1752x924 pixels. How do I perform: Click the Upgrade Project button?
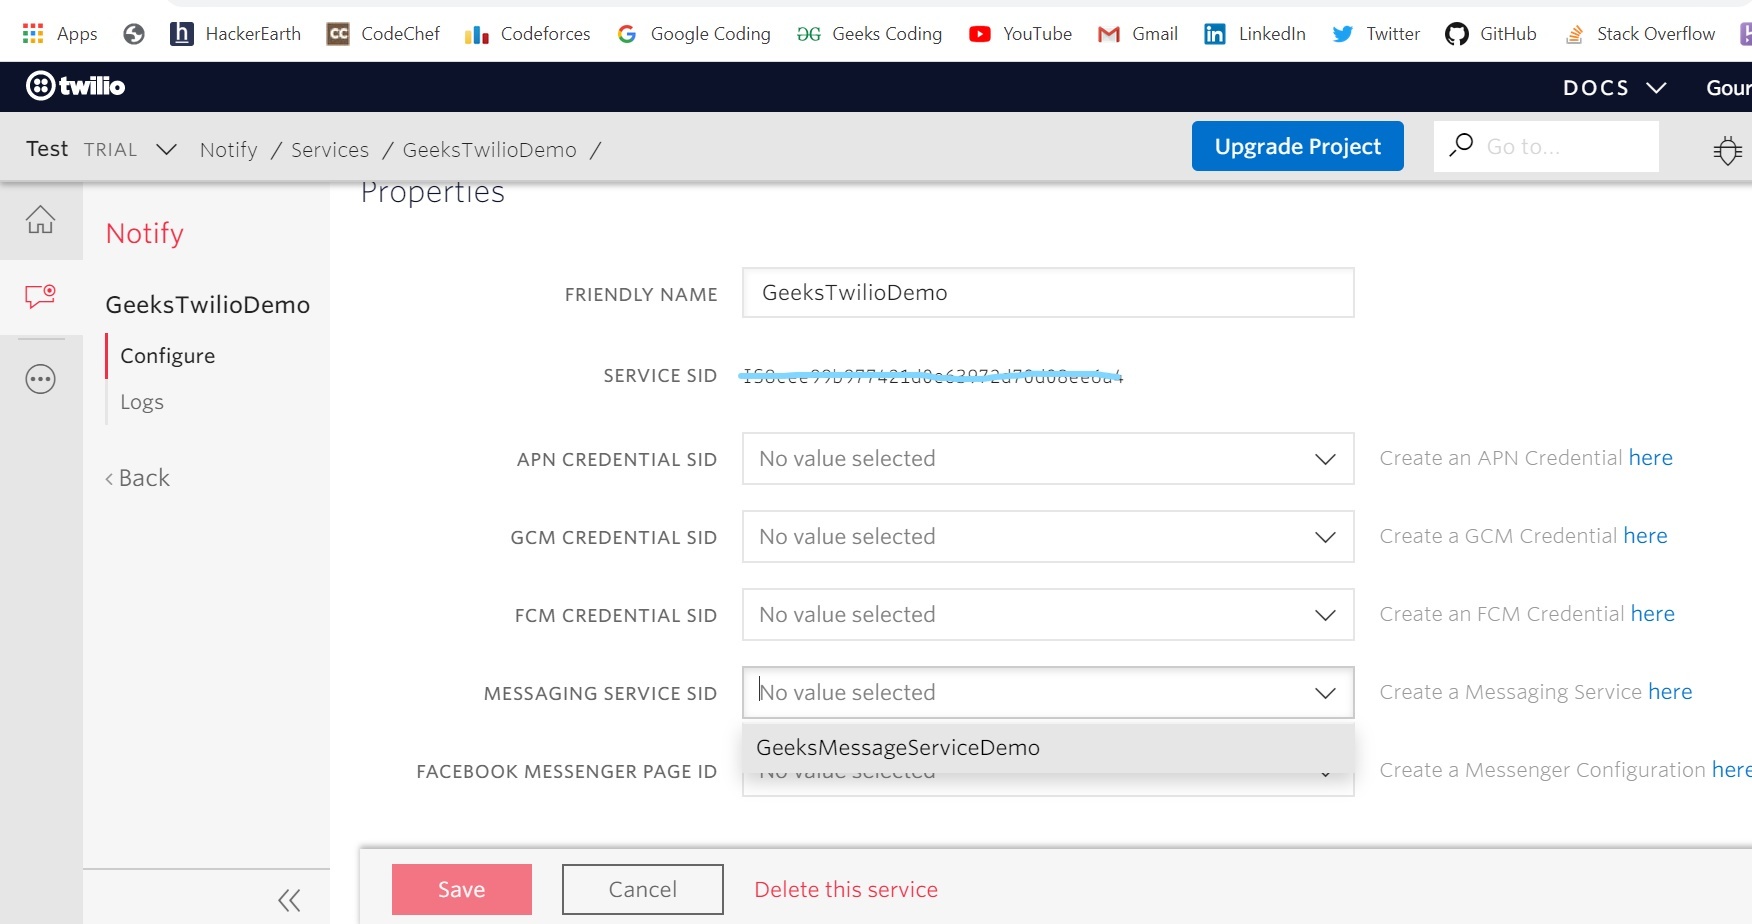[x=1298, y=146]
